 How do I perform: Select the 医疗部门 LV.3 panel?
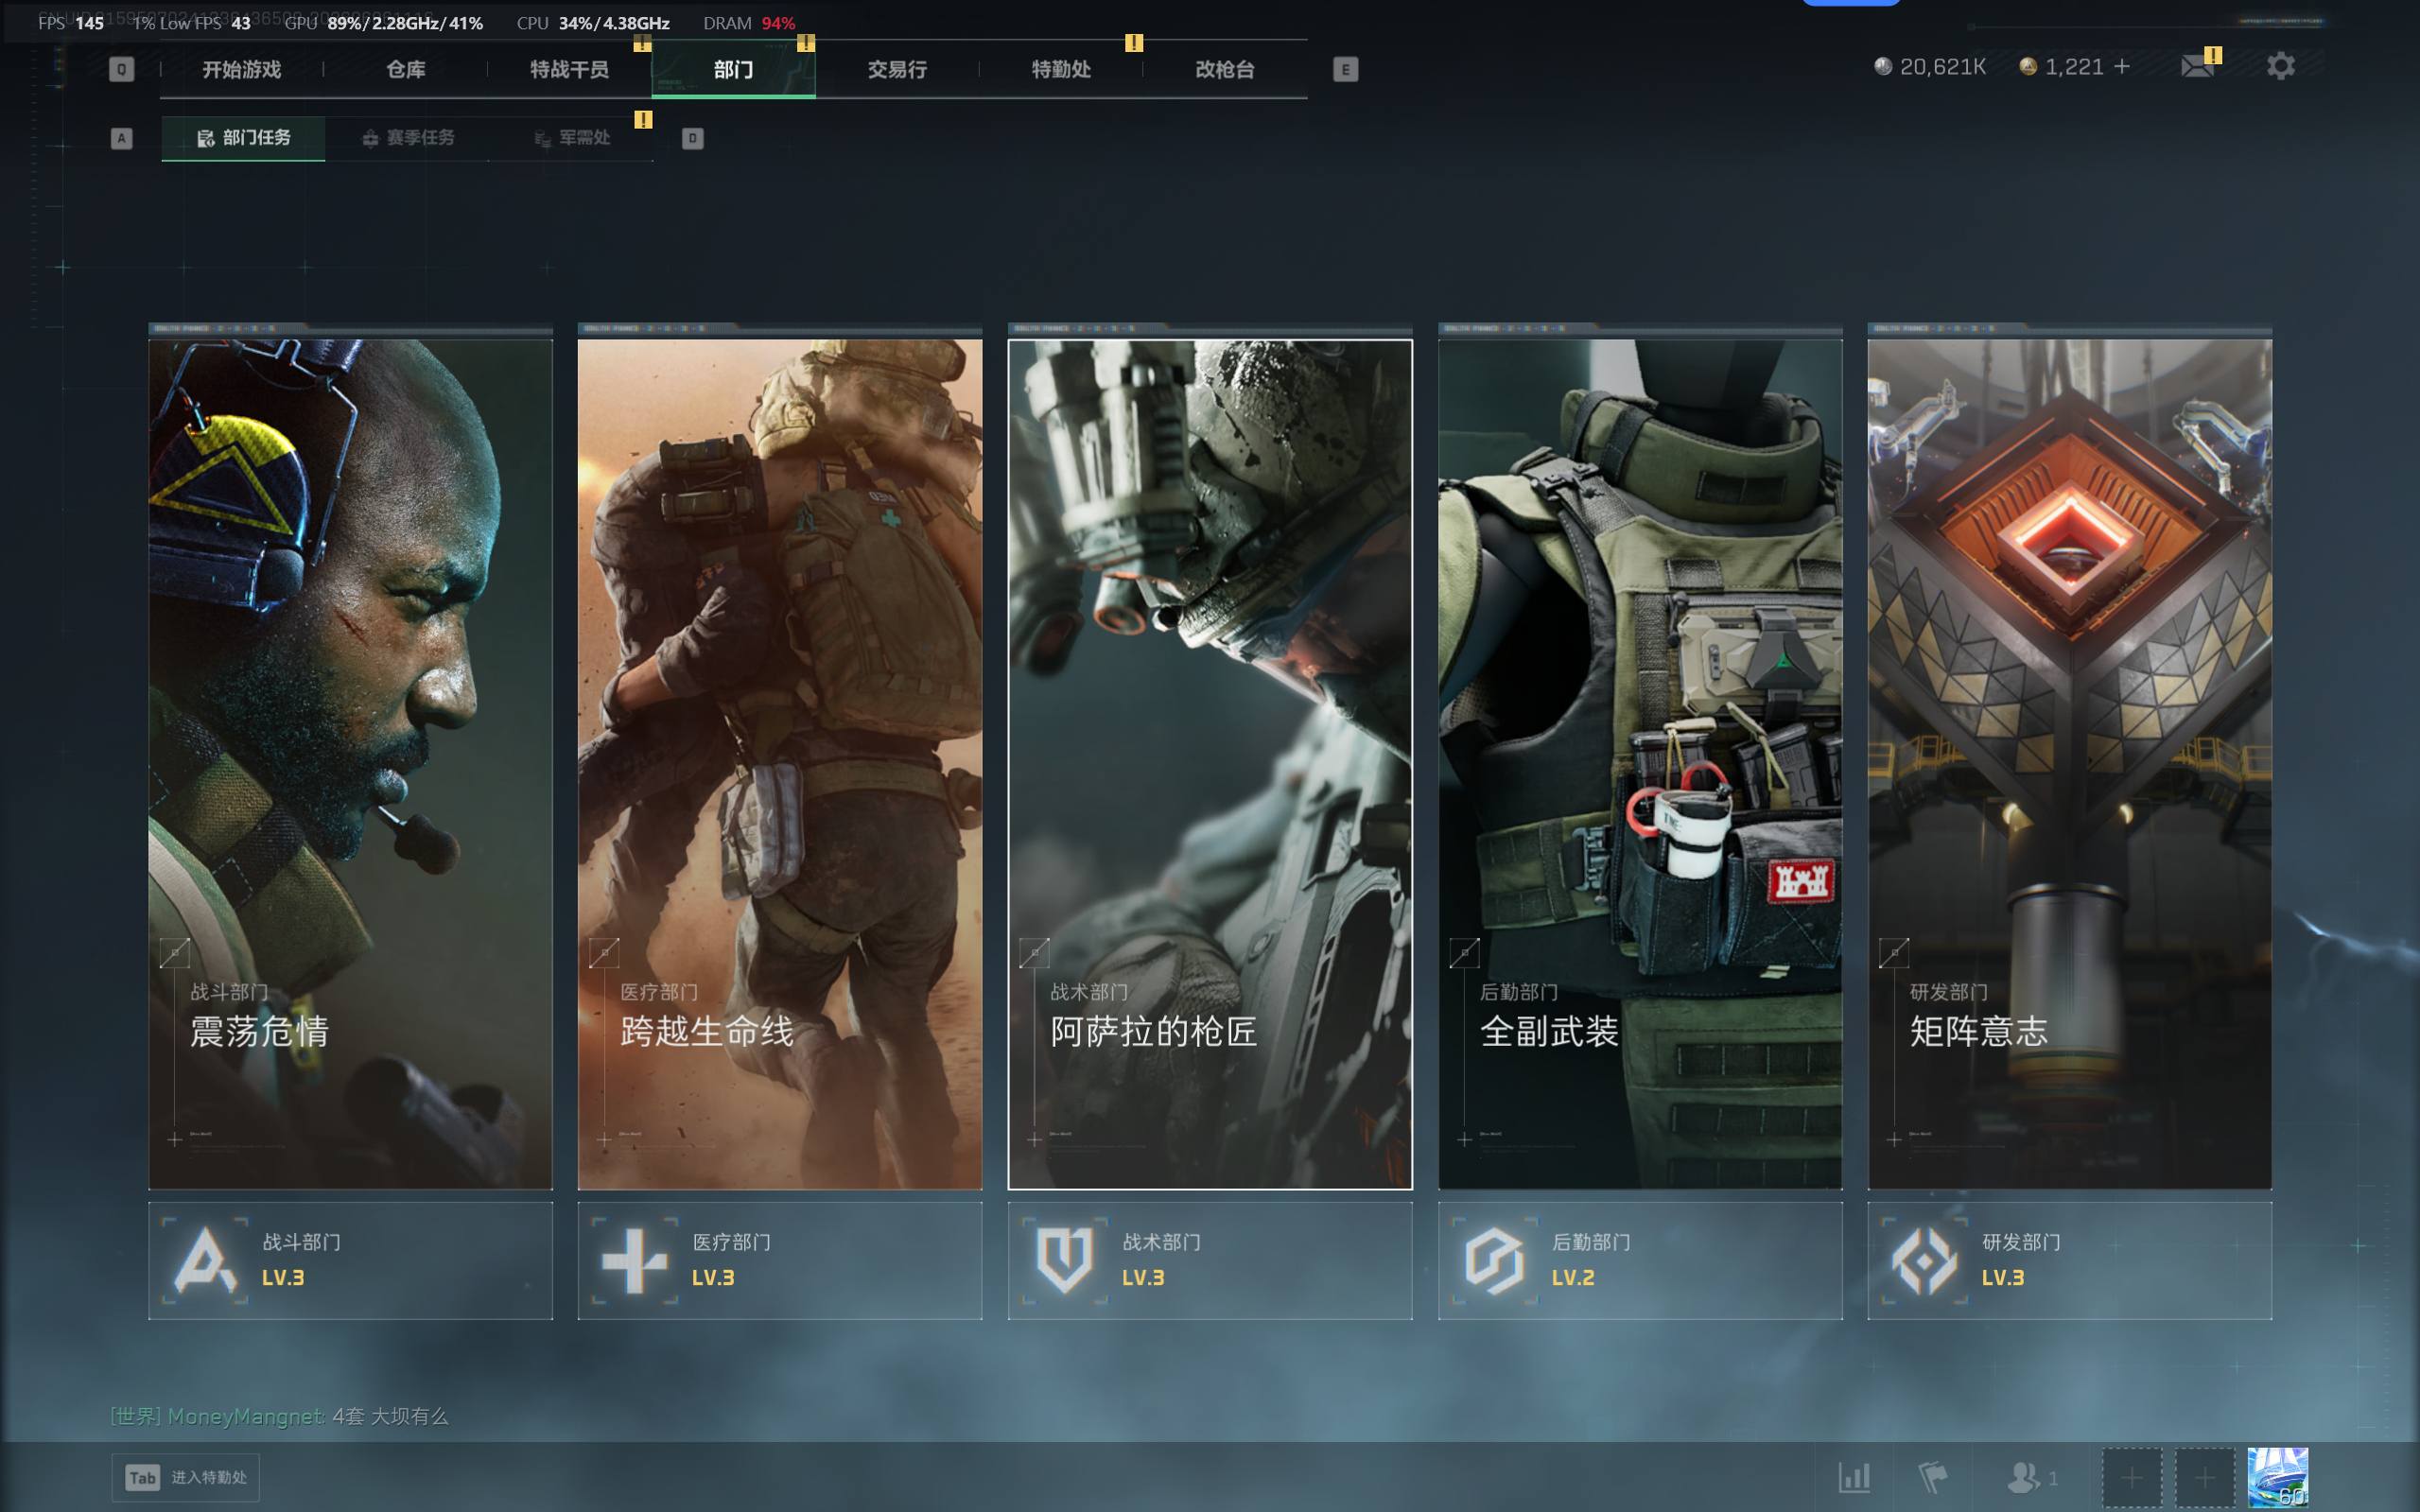click(779, 1260)
